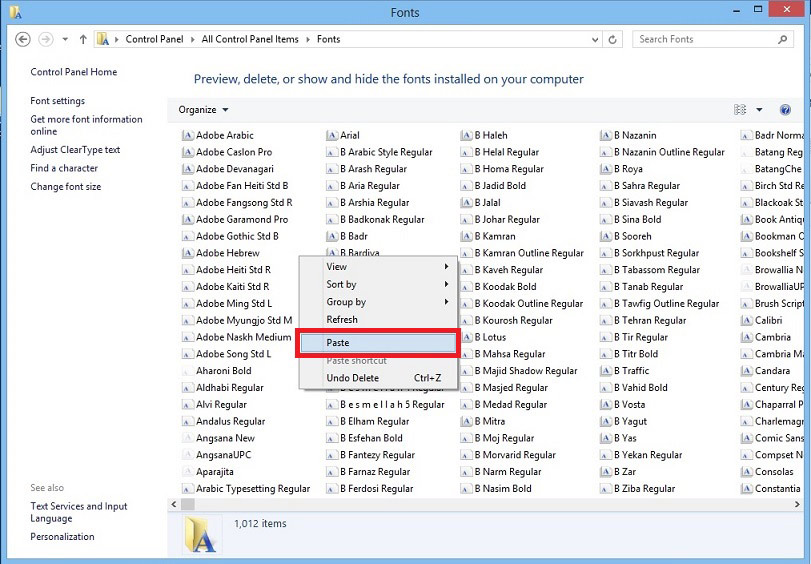The image size is (811, 564).
Task: Open the Fonts help button
Action: (785, 110)
